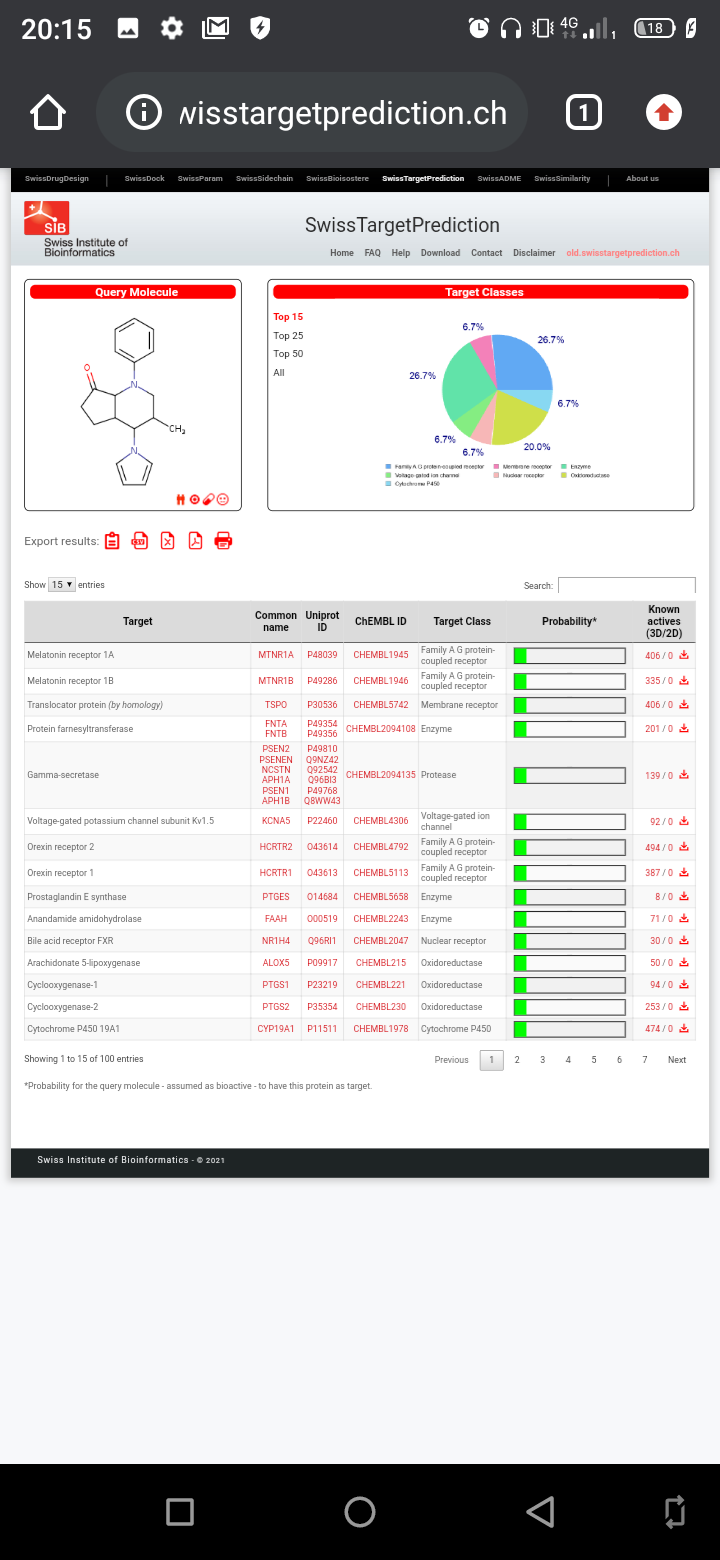This screenshot has width=720, height=1560.
Task: Open Uniprot ID P30536 link
Action: [x=322, y=705]
